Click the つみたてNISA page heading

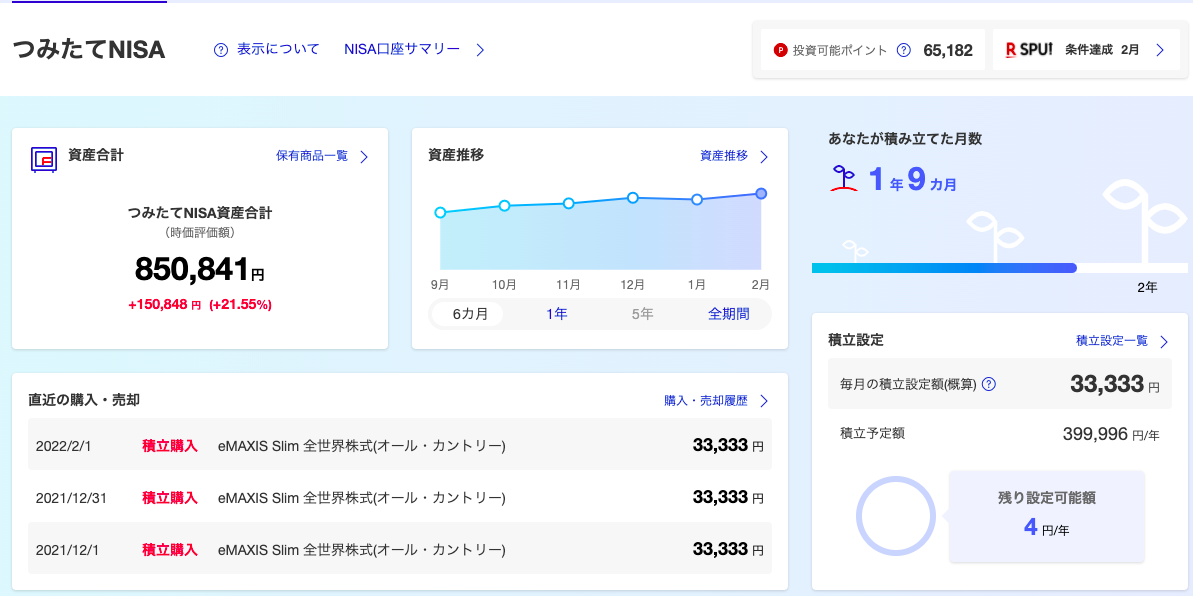tap(89, 49)
